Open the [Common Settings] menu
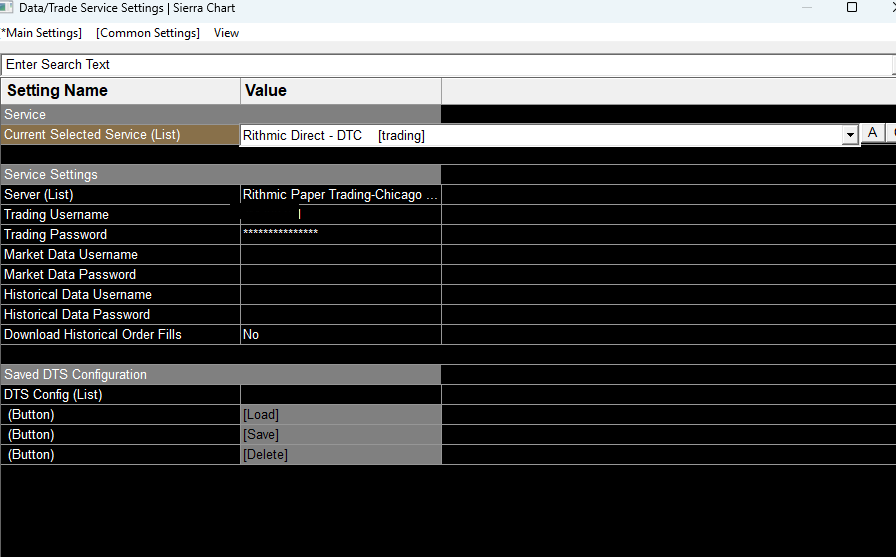The image size is (896, 557). [148, 33]
